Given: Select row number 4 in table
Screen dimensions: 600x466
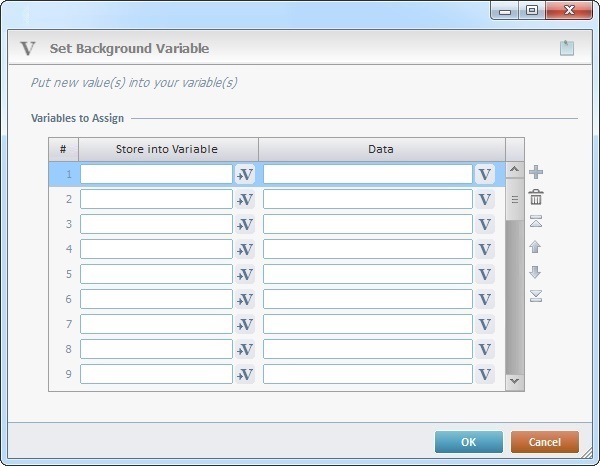Looking at the screenshot, I should click(63, 249).
